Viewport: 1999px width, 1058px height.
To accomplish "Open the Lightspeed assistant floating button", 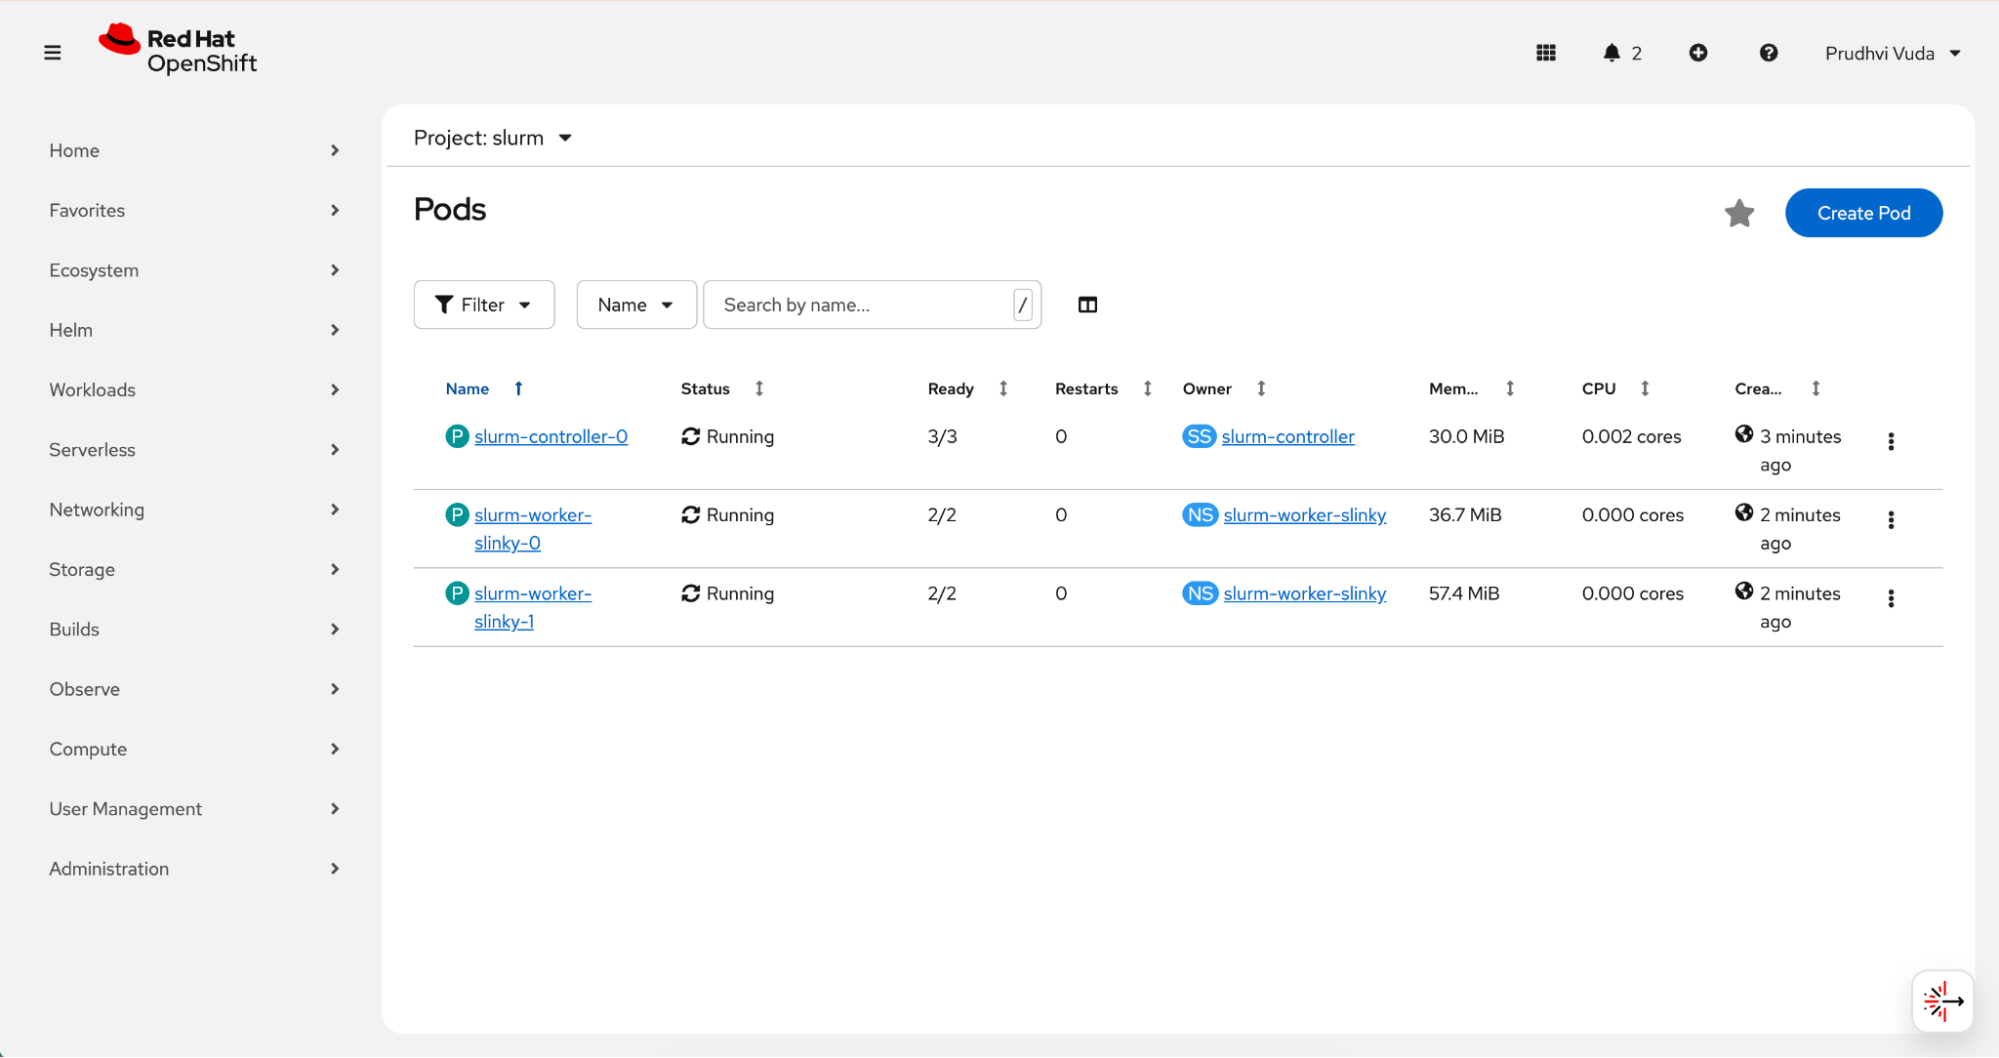I will pyautogui.click(x=1942, y=1000).
